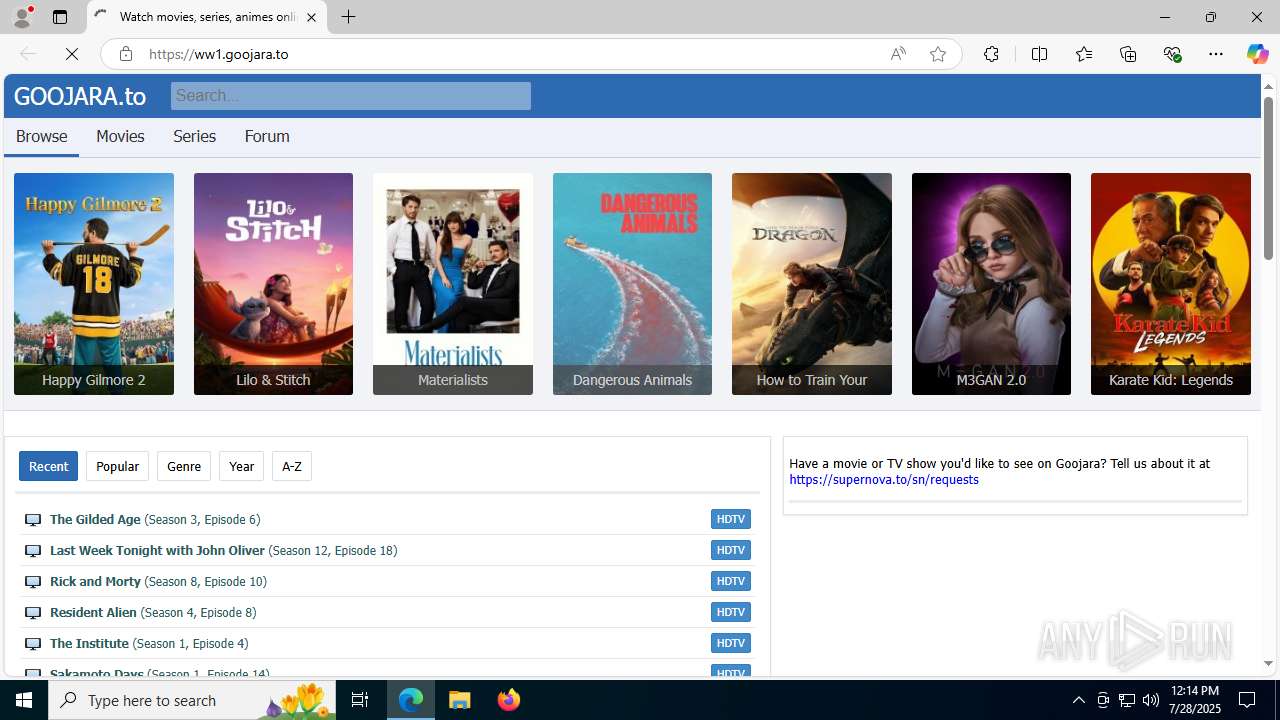
Task: Open the Materialists poster
Action: pyautogui.click(x=453, y=284)
